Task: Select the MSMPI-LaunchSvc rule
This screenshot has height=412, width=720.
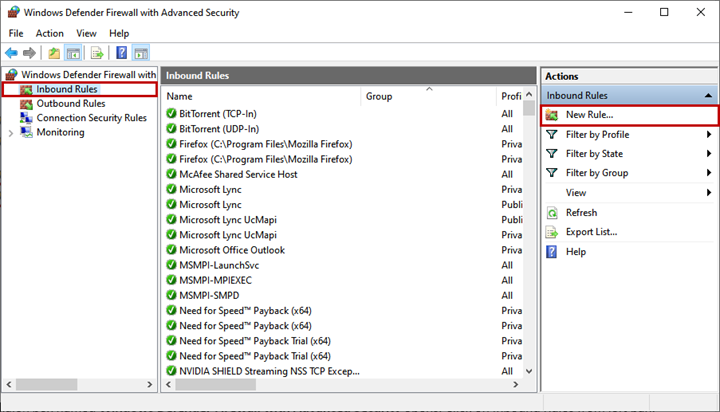Action: 219,265
